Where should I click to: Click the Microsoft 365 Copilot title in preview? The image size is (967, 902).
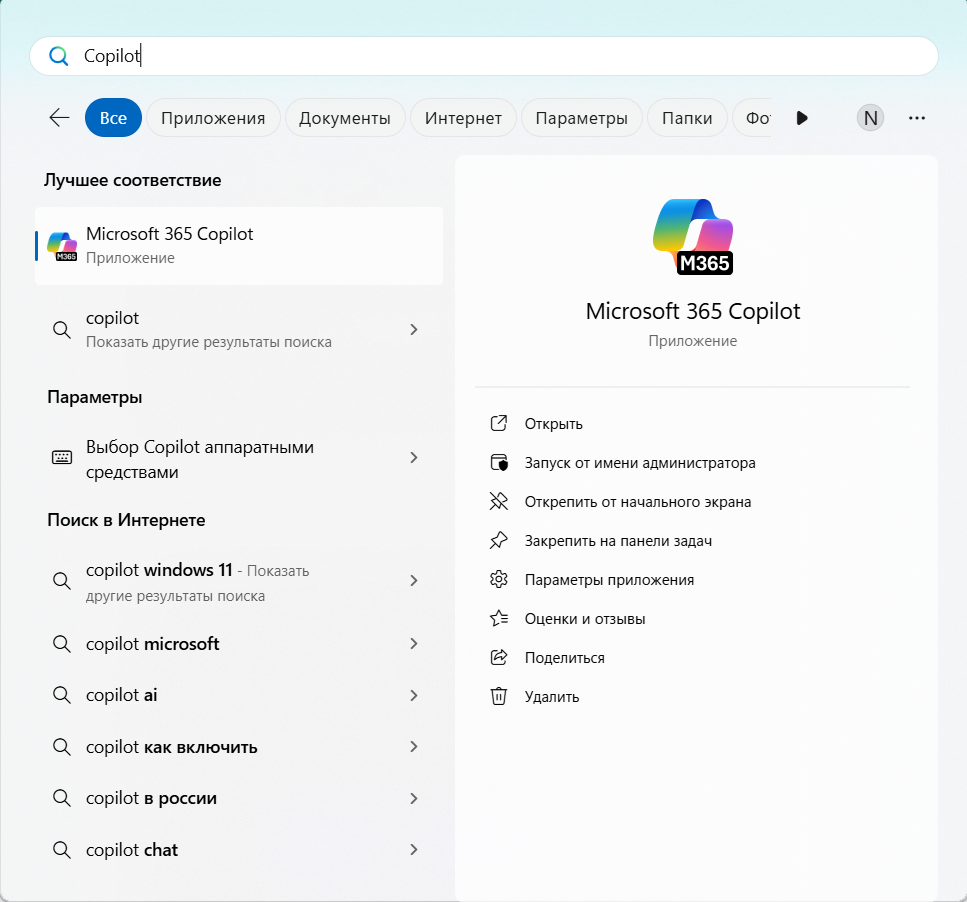[x=693, y=311]
